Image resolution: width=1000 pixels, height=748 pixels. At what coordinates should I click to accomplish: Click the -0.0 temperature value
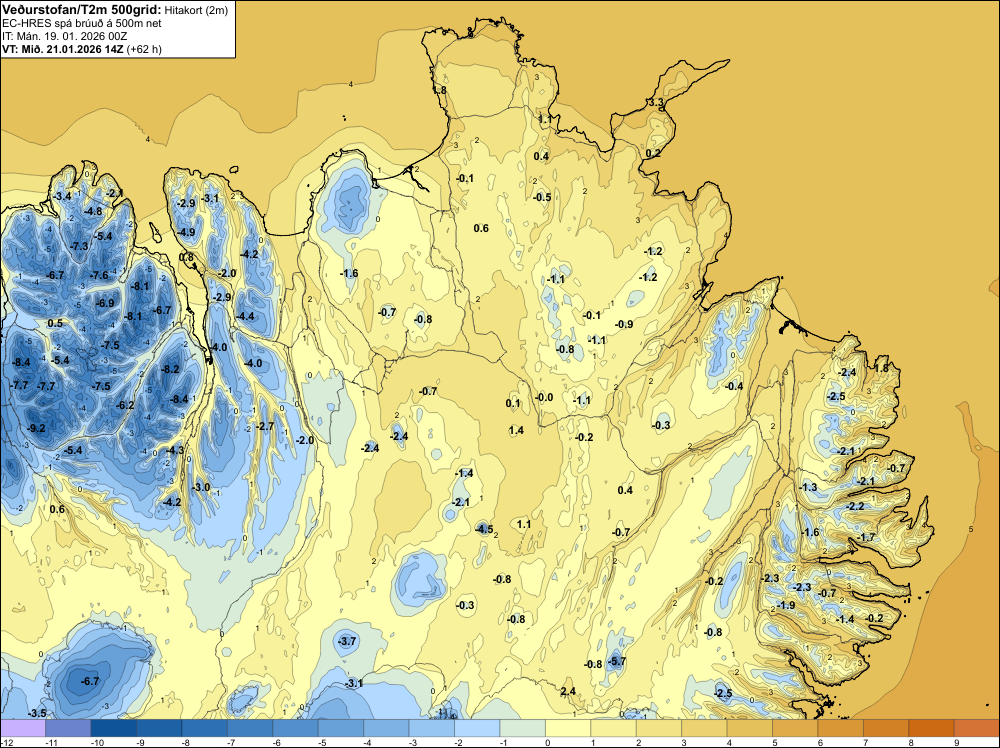pos(544,397)
